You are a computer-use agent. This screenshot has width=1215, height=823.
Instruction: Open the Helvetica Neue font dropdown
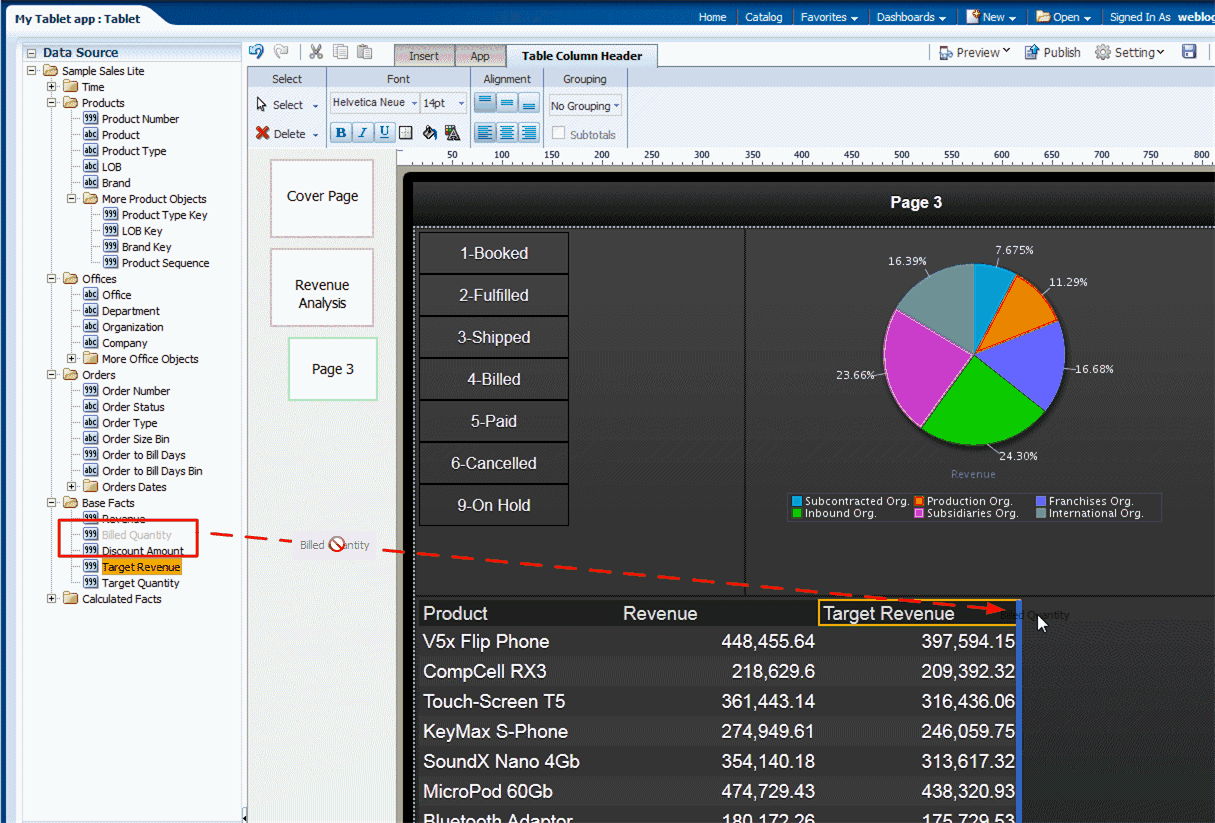point(375,103)
